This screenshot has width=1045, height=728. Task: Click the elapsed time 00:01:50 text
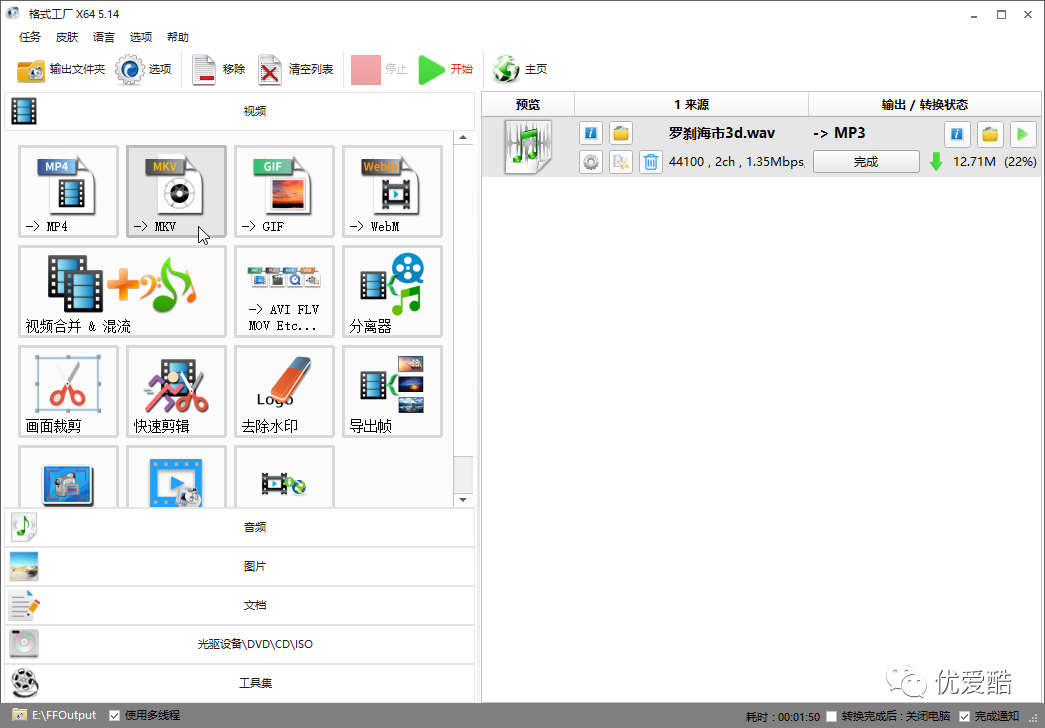point(799,717)
